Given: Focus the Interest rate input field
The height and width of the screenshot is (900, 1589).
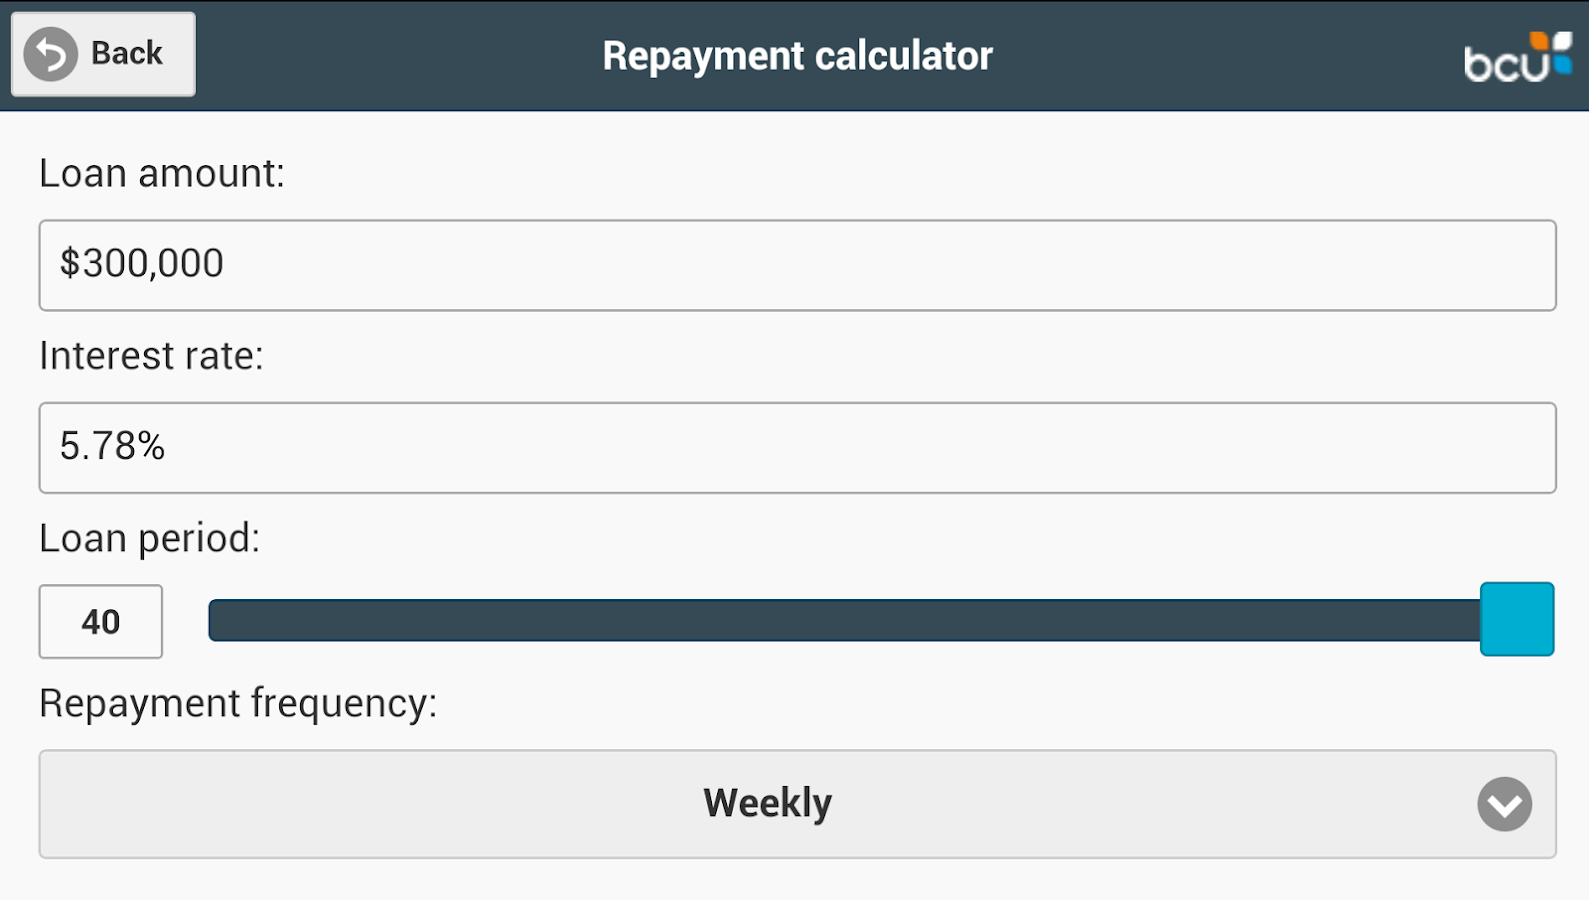Looking at the screenshot, I should (x=797, y=447).
